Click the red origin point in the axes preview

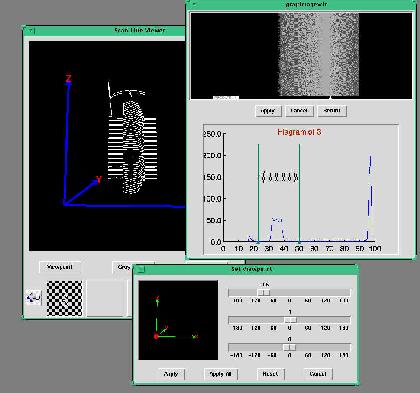156,336
